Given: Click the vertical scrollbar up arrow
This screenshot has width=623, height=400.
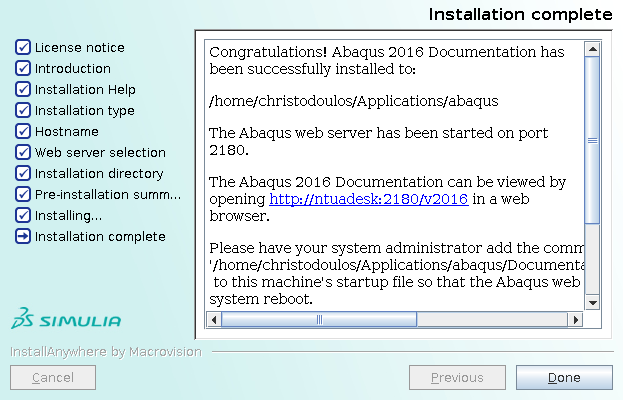Looking at the screenshot, I should click(592, 49).
